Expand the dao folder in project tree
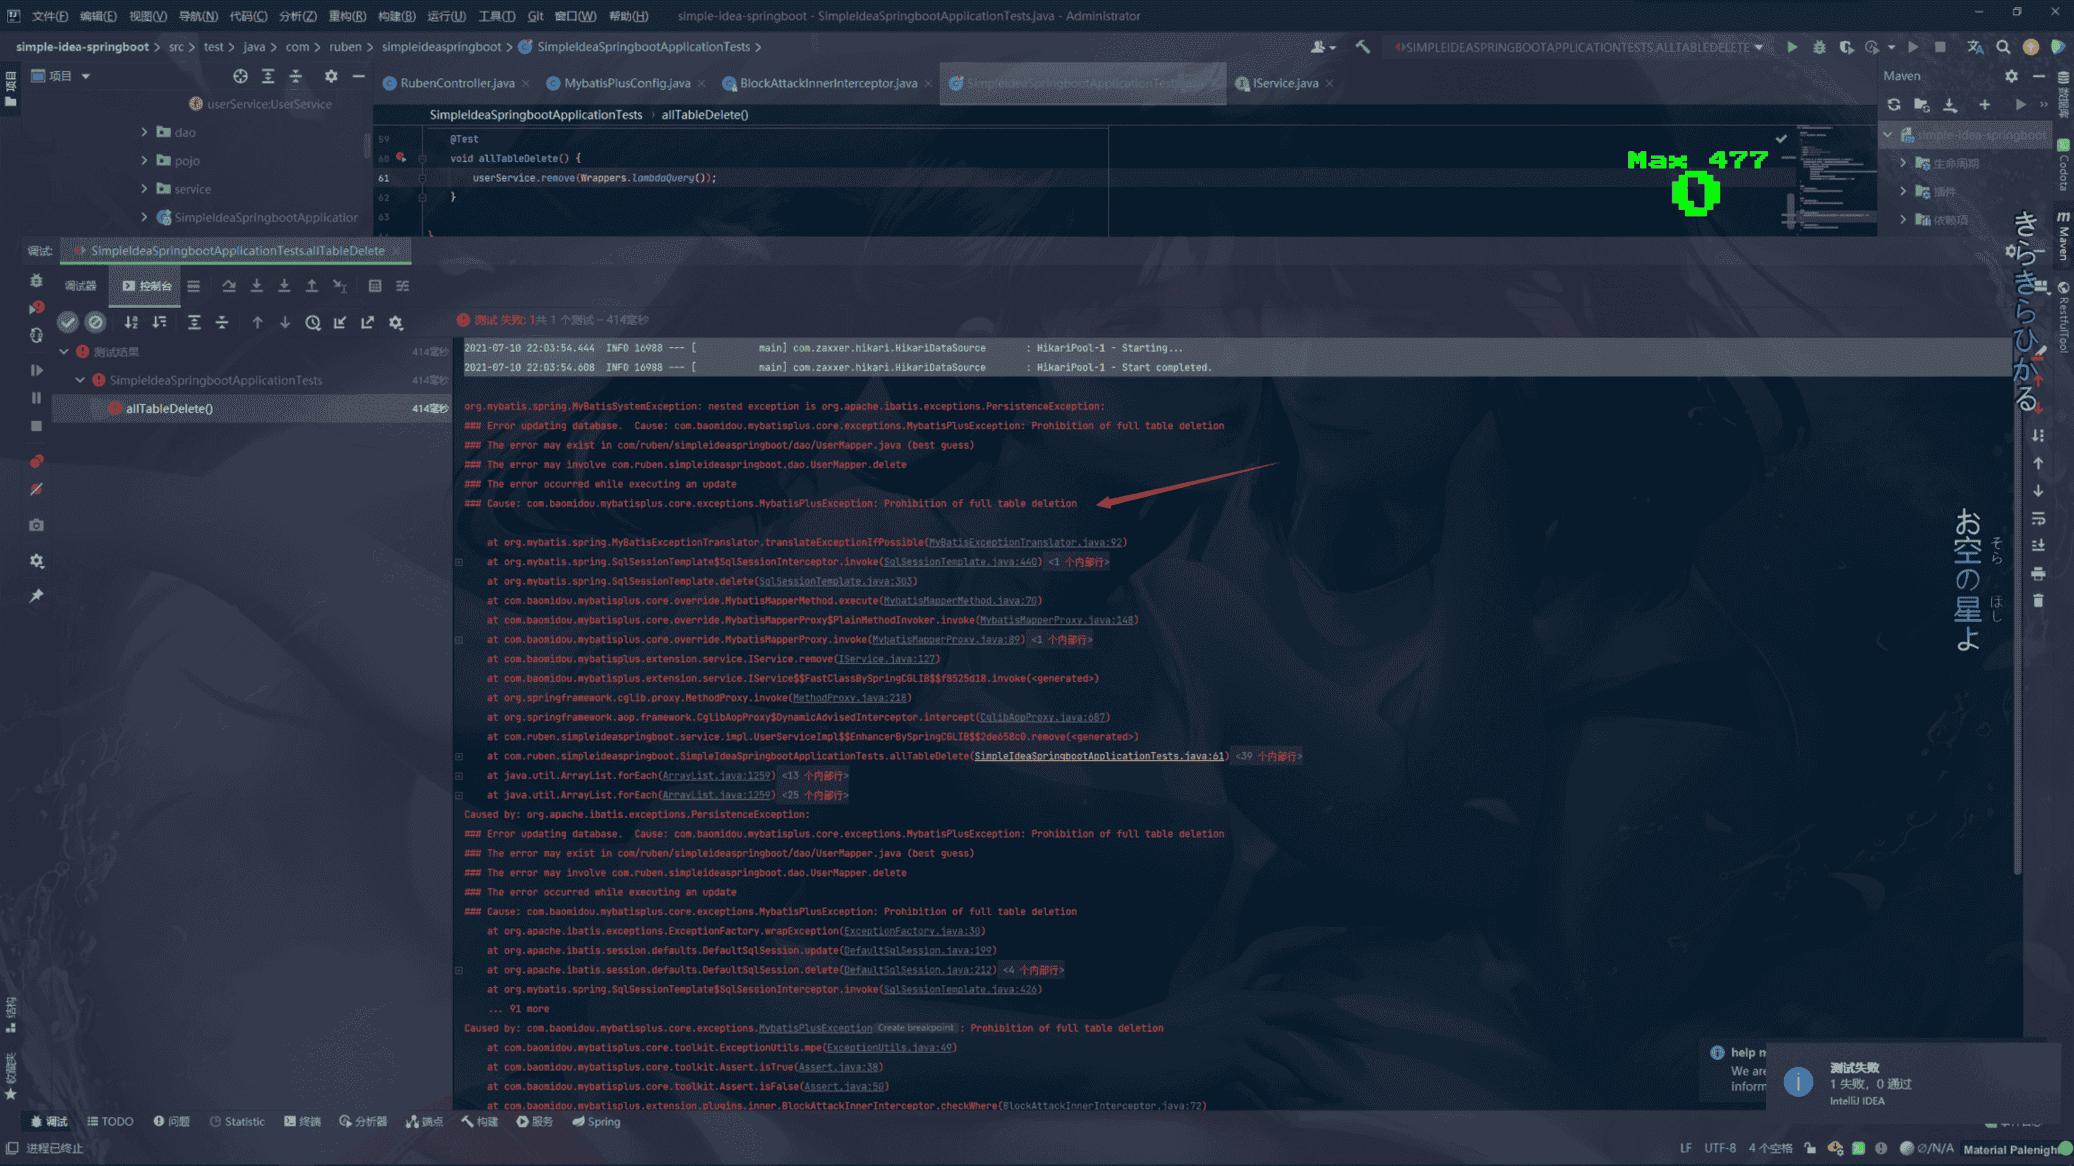This screenshot has width=2074, height=1166. coord(144,132)
